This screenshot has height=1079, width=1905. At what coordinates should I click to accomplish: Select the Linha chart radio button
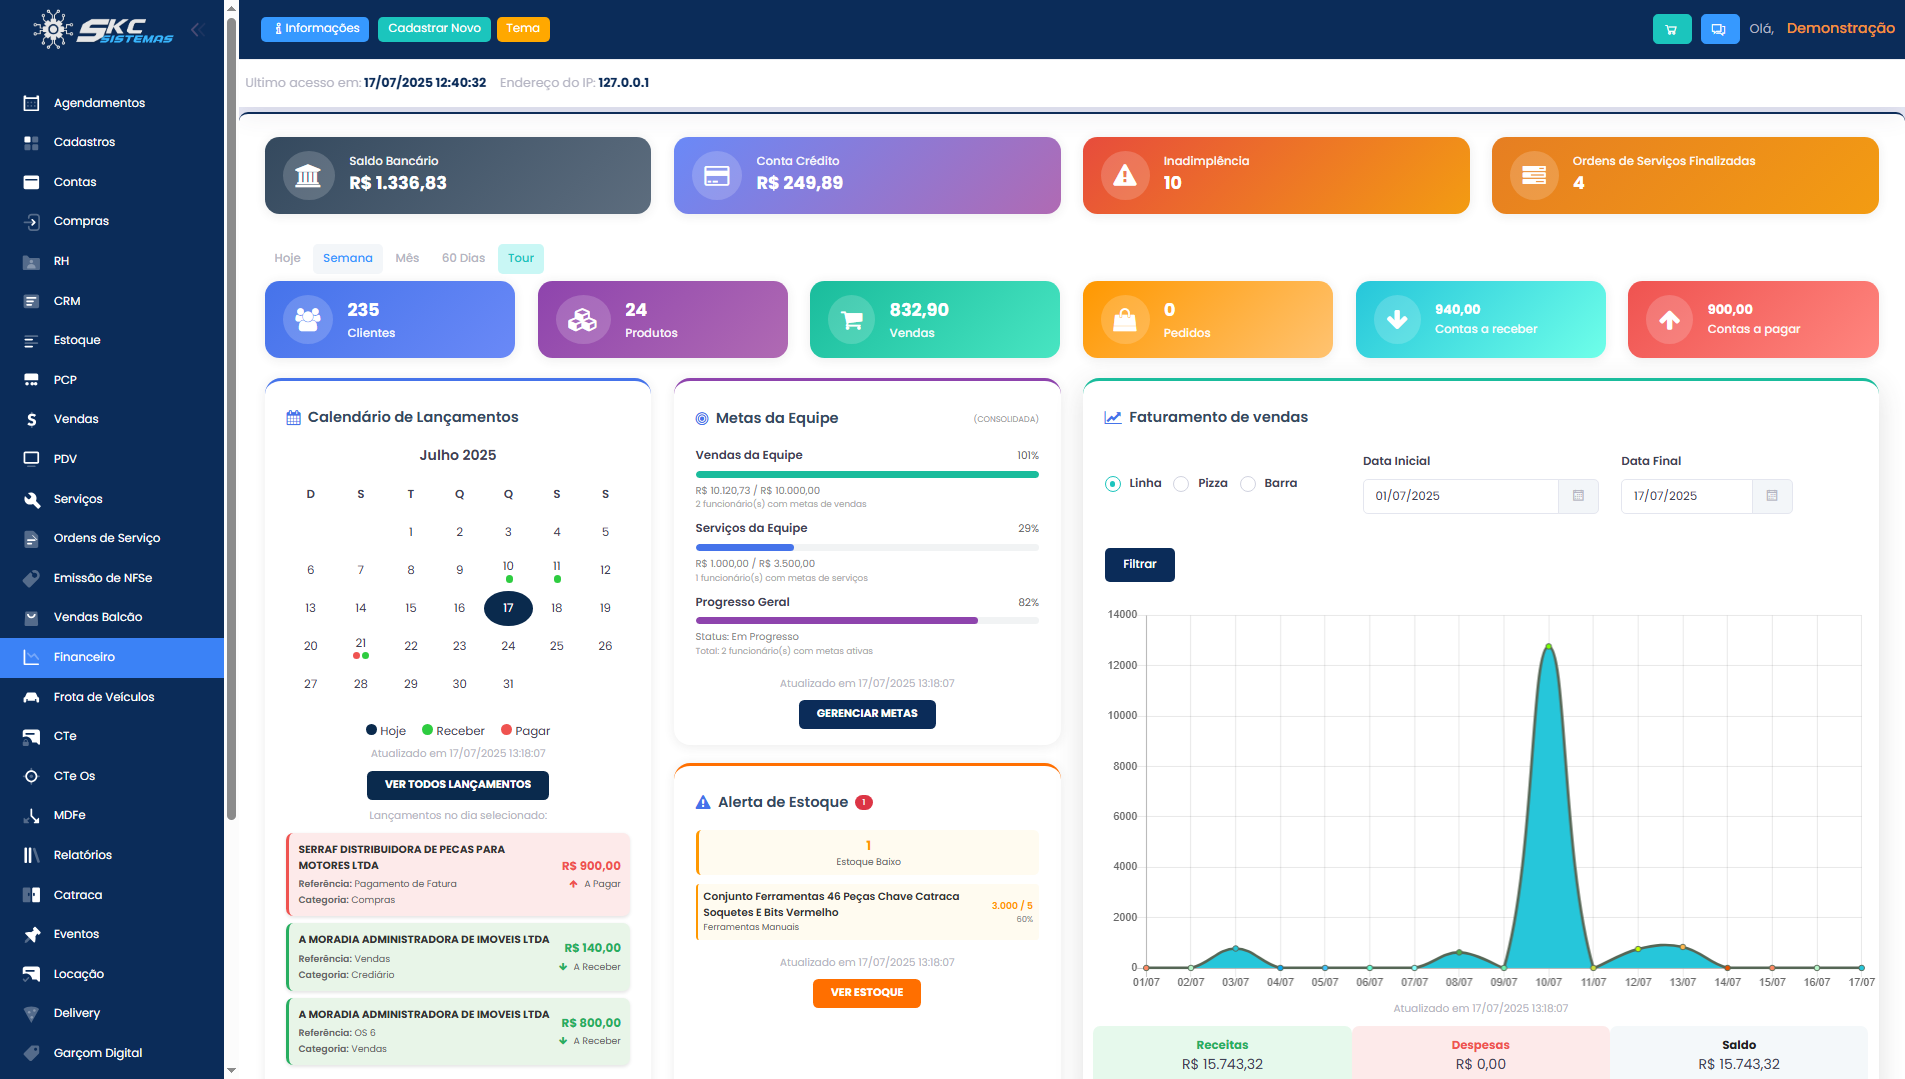coord(1113,484)
